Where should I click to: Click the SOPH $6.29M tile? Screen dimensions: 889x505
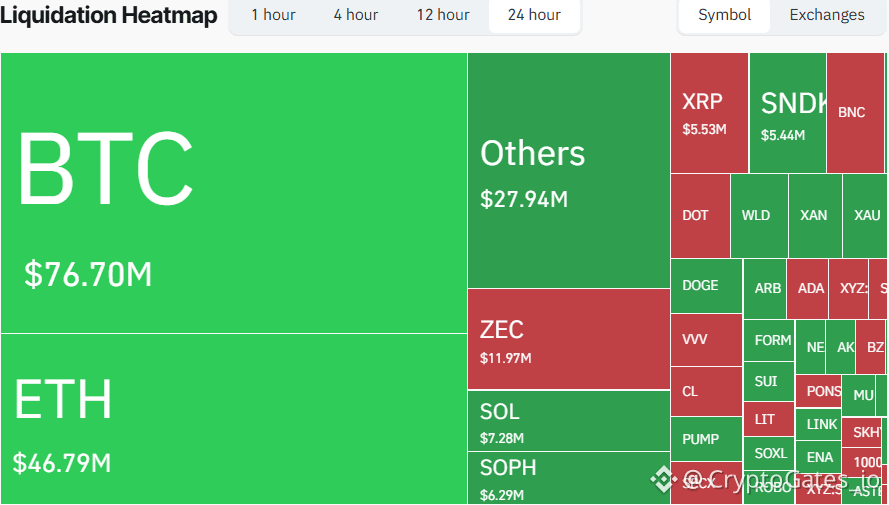[x=569, y=478]
